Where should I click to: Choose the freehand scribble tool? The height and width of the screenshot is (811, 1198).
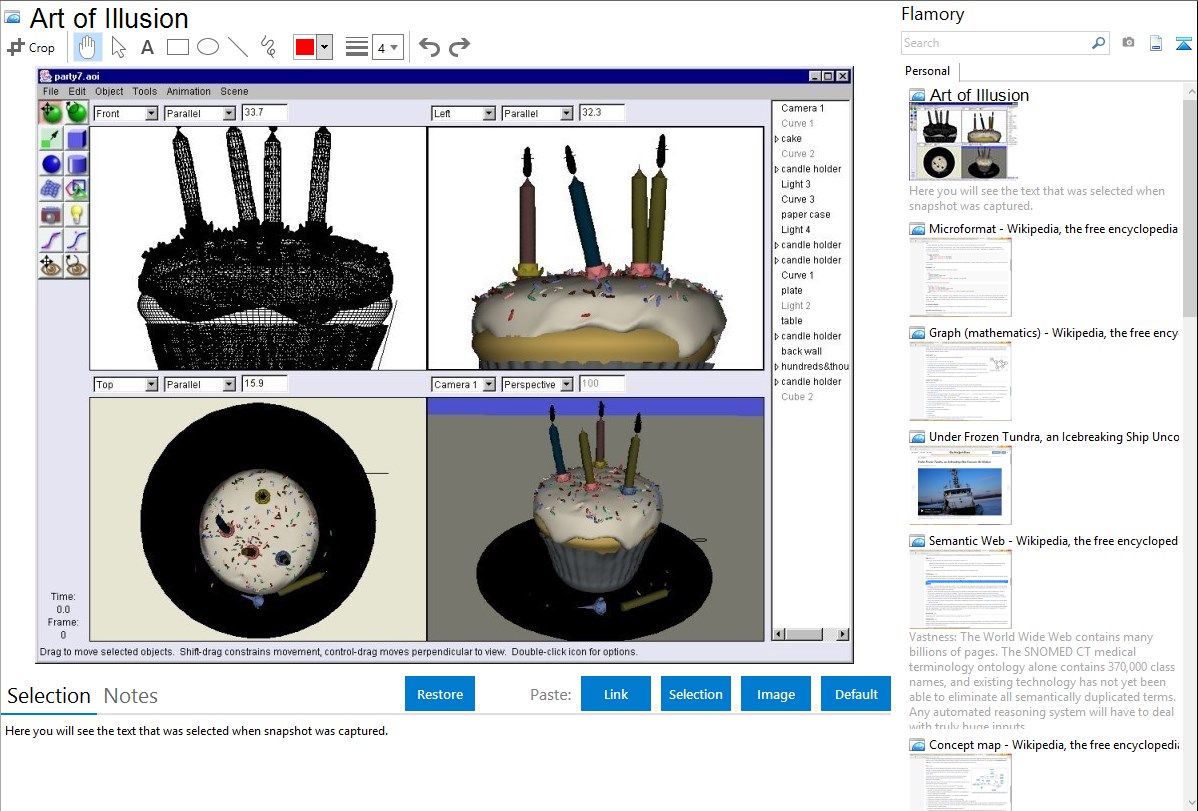pos(267,47)
